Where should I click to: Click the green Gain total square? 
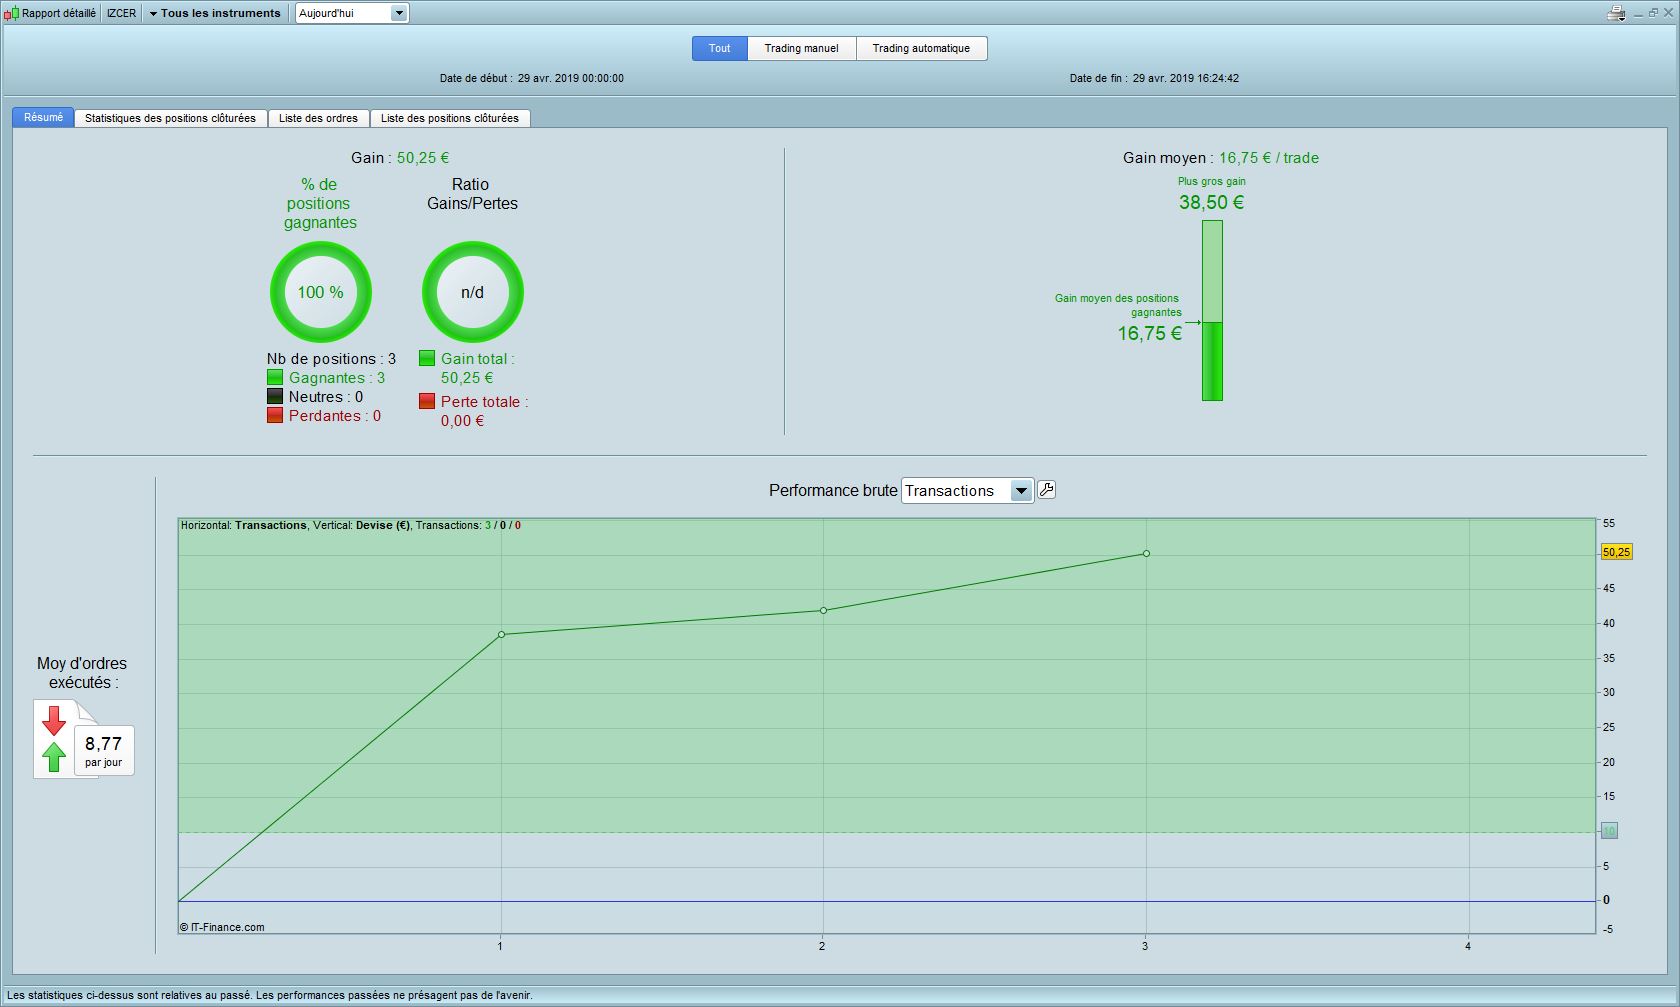tap(427, 359)
